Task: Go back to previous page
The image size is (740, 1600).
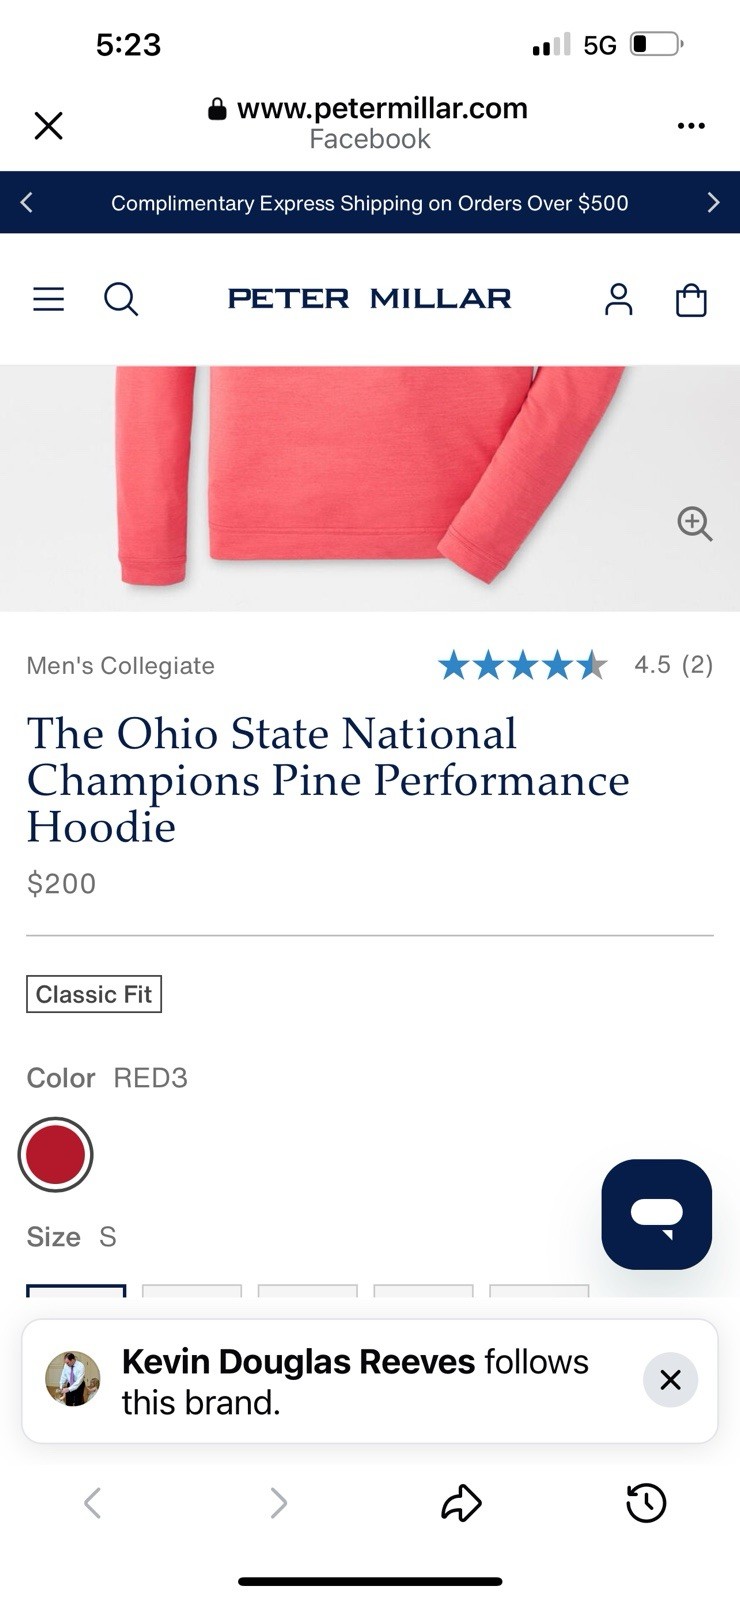Action: [x=93, y=1502]
